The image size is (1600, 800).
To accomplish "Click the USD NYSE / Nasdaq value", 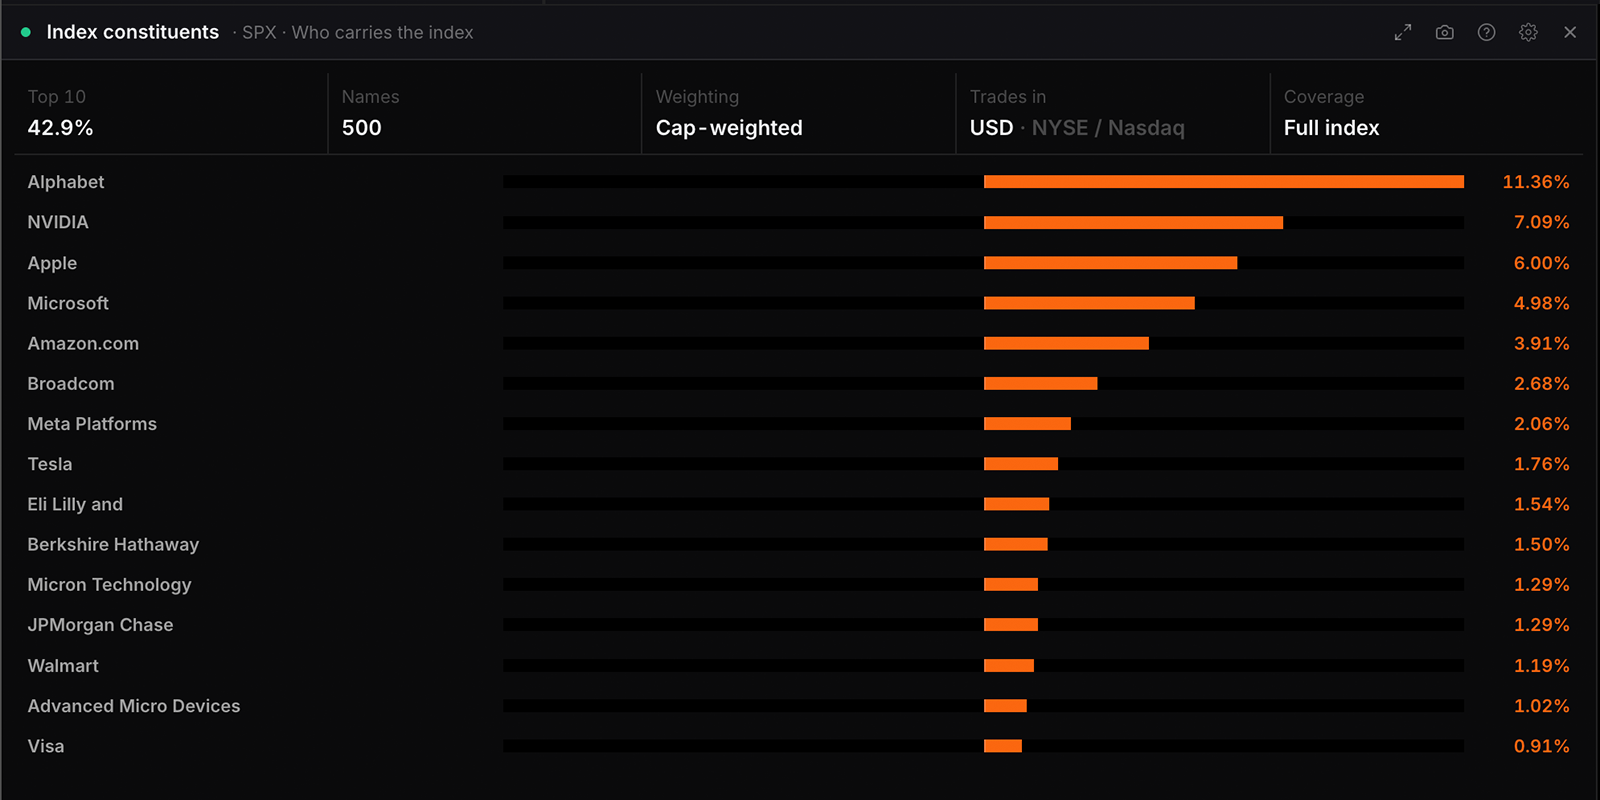I will (x=1077, y=128).
